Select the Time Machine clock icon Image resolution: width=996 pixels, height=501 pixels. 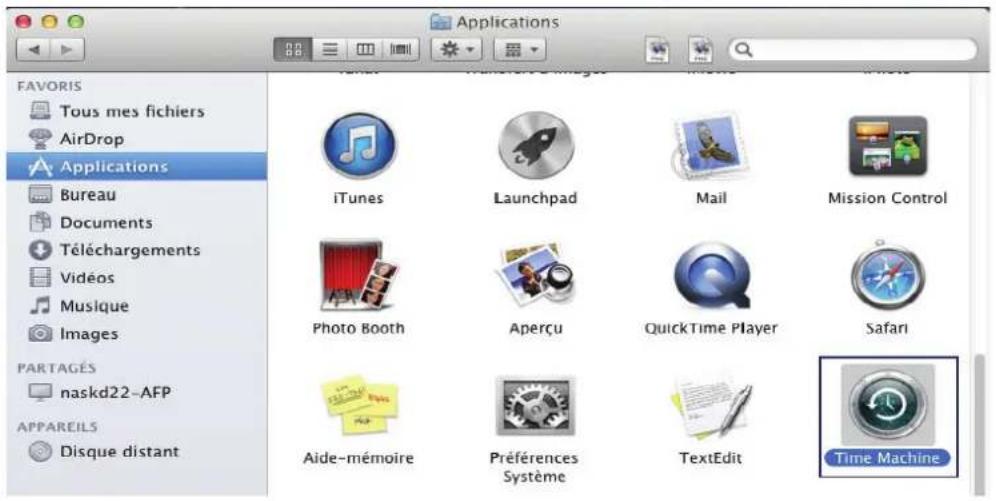[x=887, y=404]
